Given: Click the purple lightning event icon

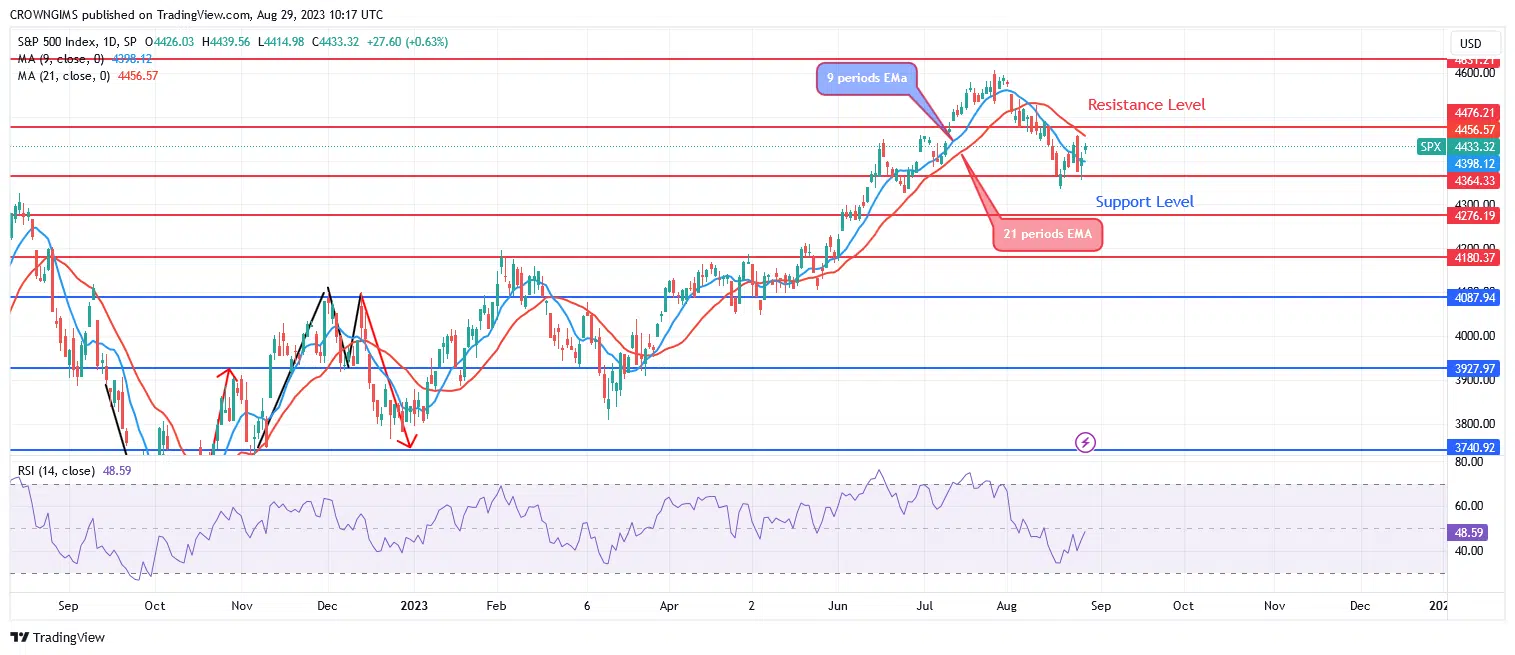Looking at the screenshot, I should pyautogui.click(x=1085, y=441).
